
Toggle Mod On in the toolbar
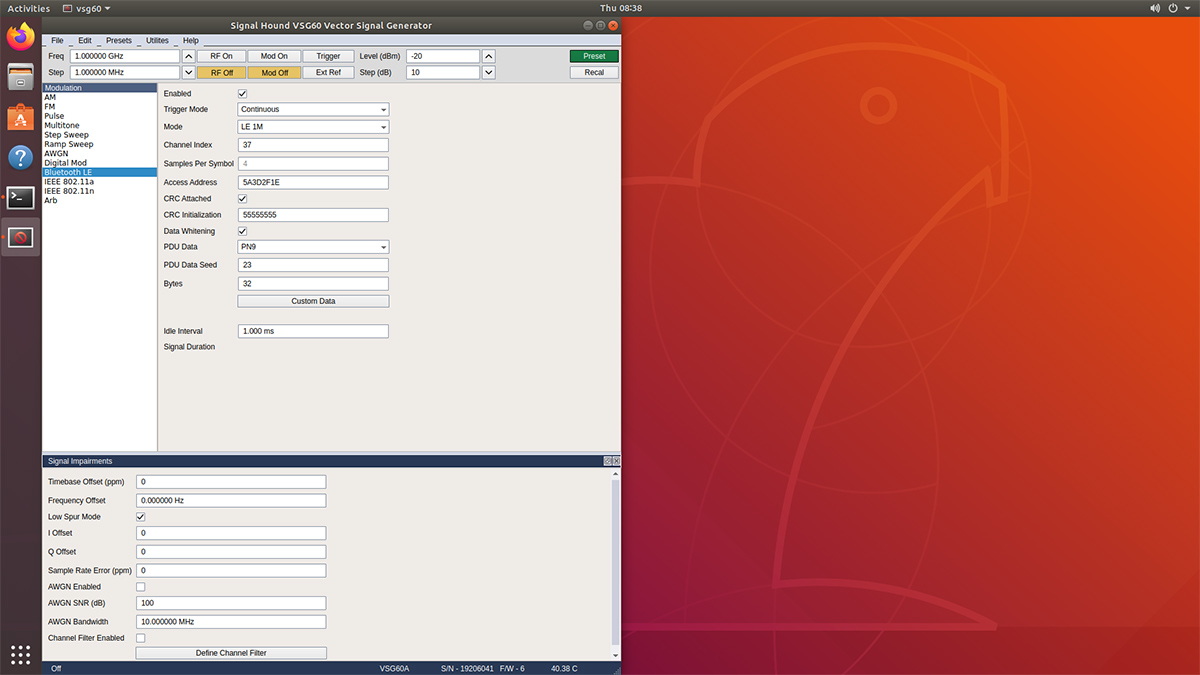[x=273, y=55]
